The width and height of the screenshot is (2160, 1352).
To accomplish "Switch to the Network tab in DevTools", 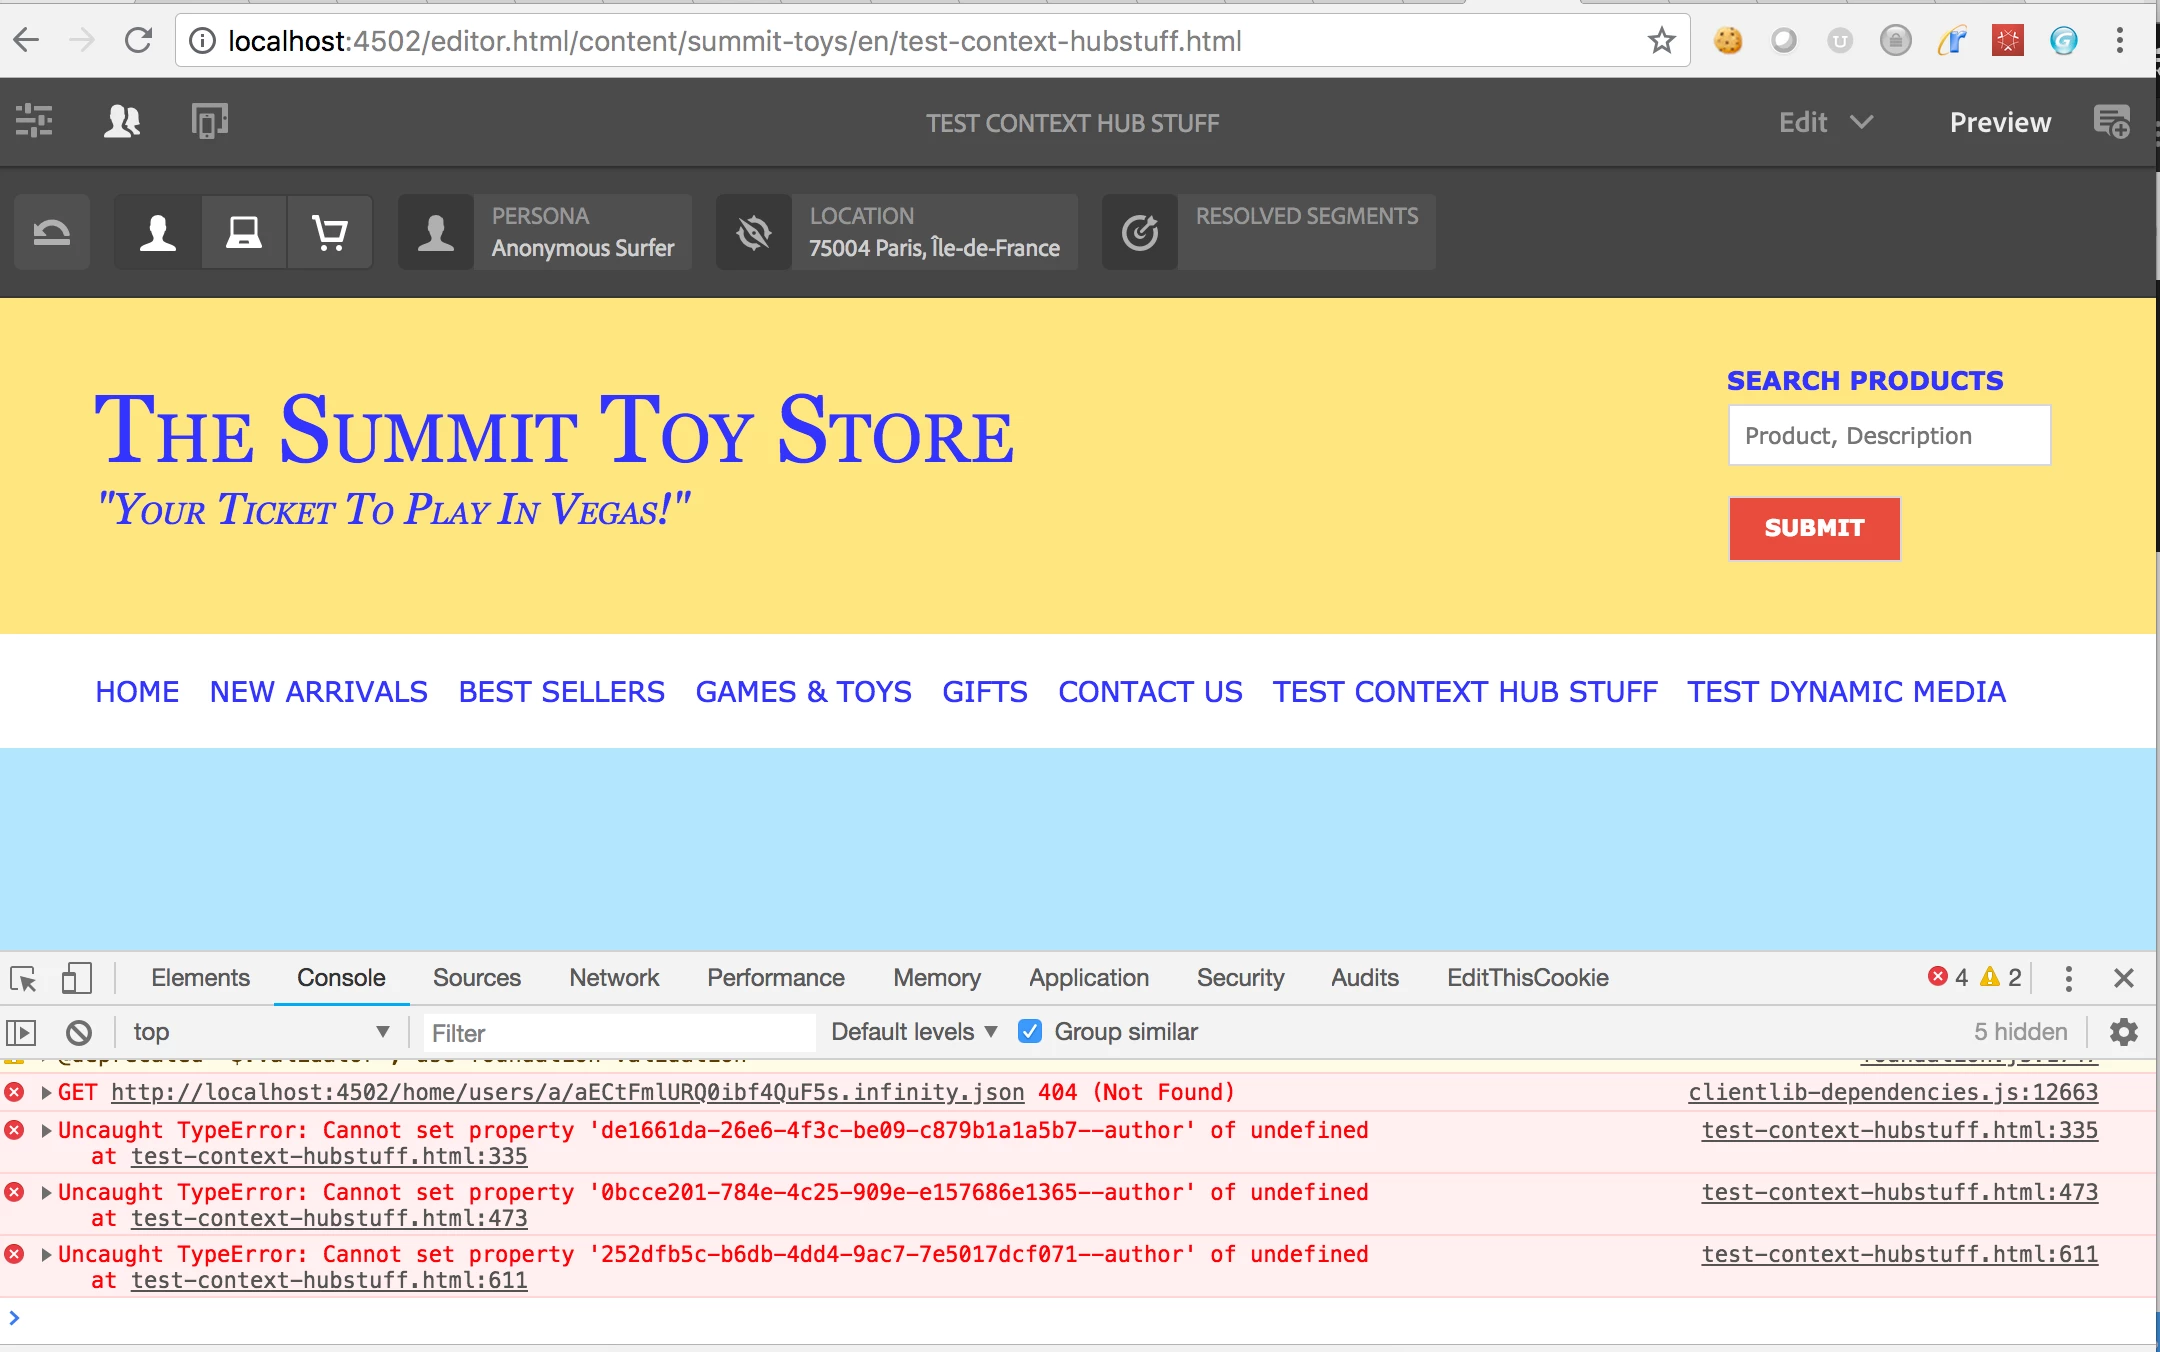I will 614,978.
